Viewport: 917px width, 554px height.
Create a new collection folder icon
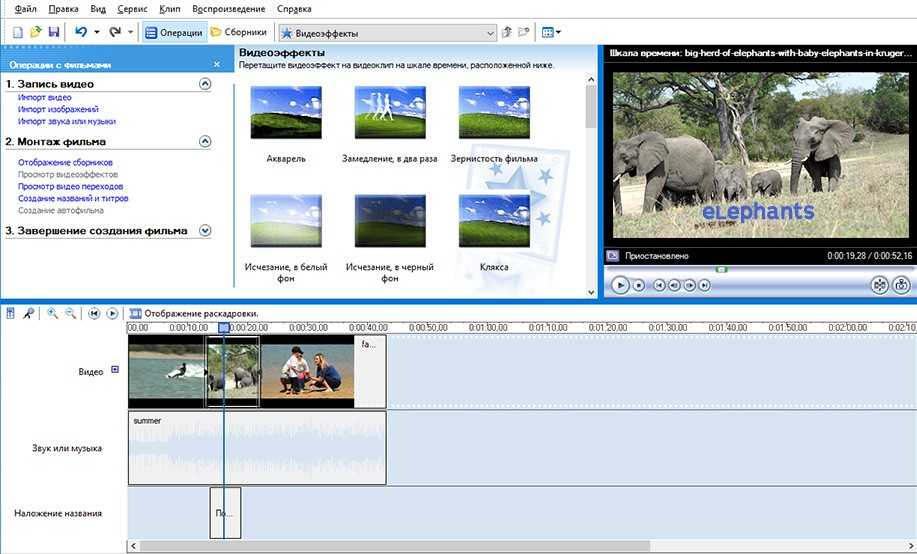523,32
